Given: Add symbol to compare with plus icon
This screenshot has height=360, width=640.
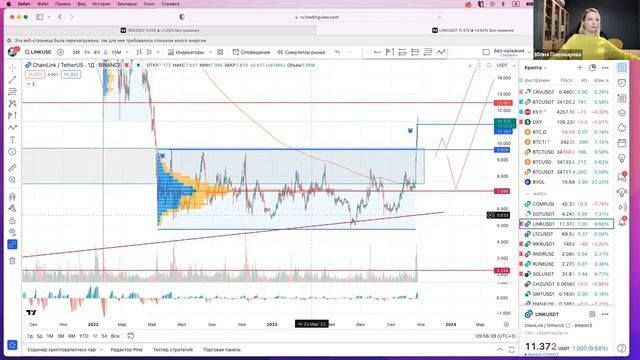Looking at the screenshot, I should pyautogui.click(x=60, y=52).
